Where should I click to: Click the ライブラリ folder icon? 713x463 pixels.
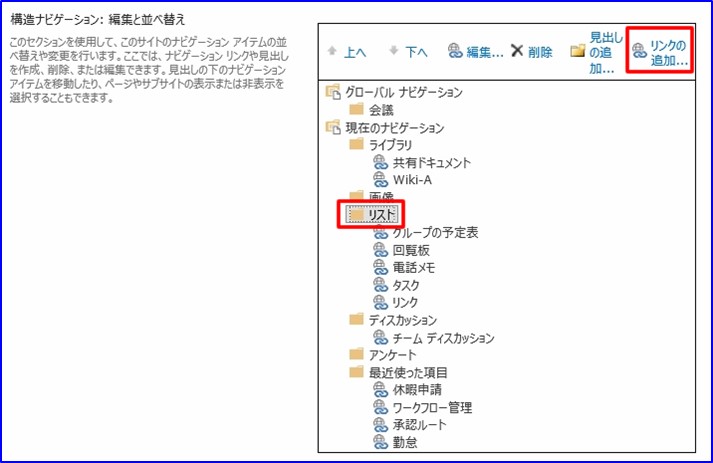356,144
